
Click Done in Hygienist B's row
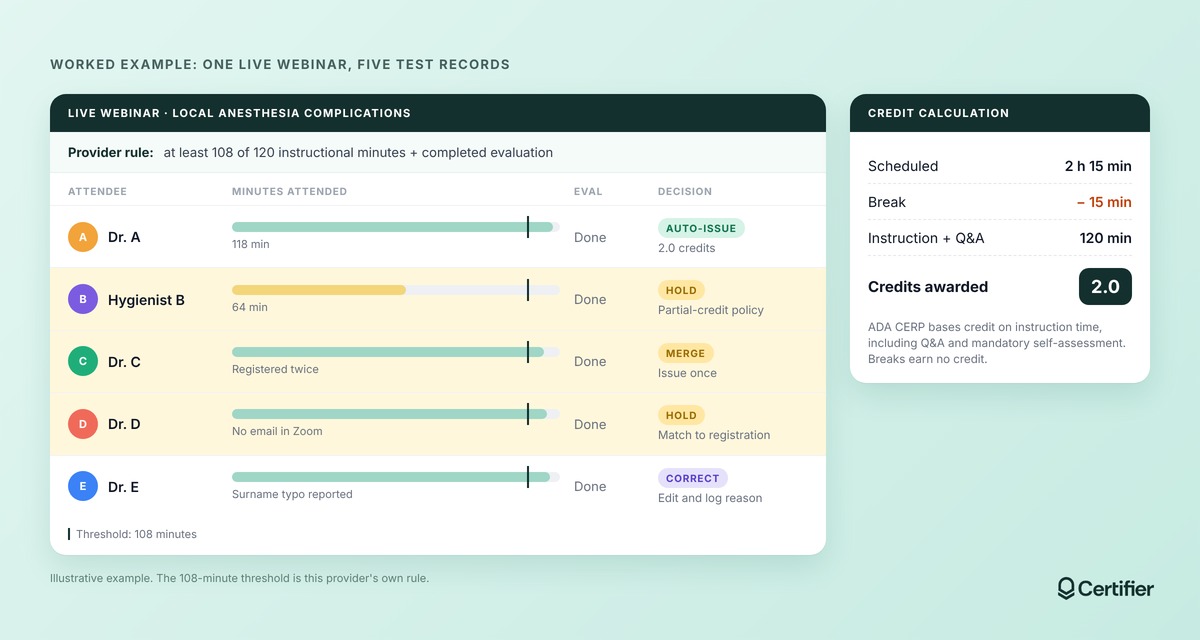click(590, 299)
